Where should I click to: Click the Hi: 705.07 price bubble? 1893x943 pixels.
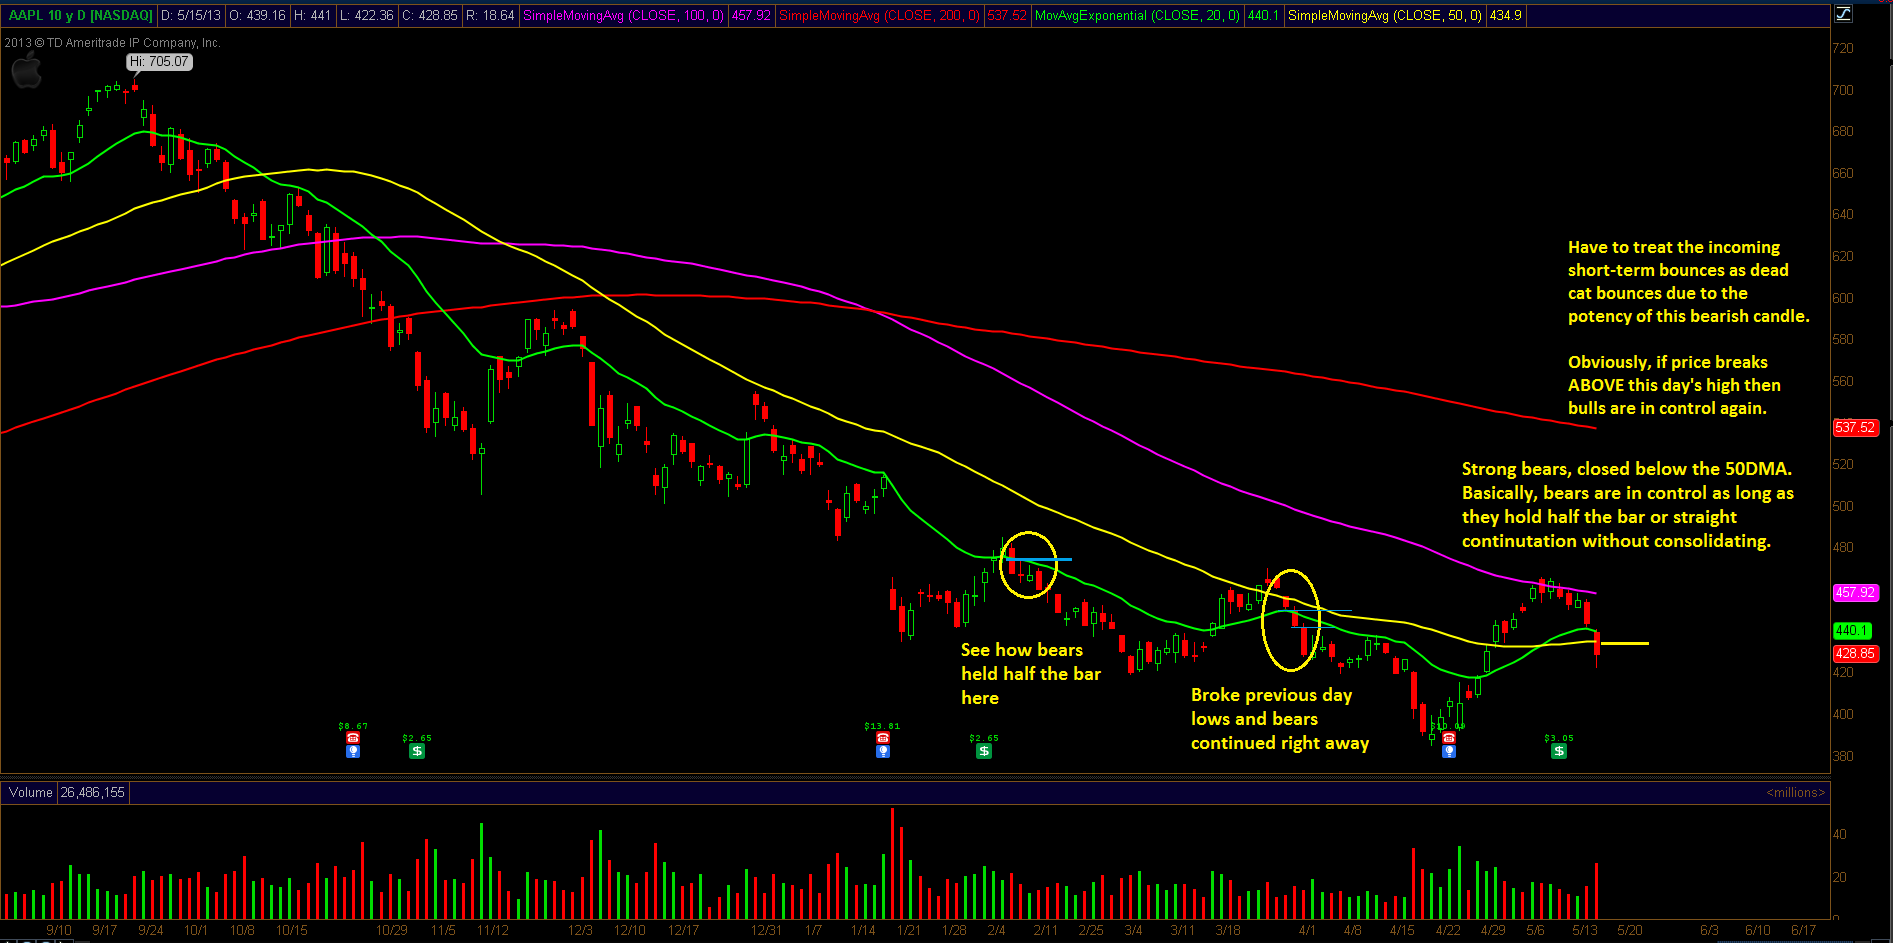click(159, 62)
